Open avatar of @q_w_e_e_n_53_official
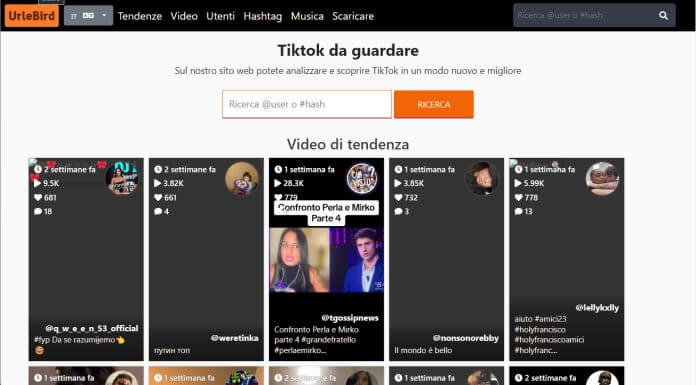Screen dimensions: 696x385 click(122, 178)
